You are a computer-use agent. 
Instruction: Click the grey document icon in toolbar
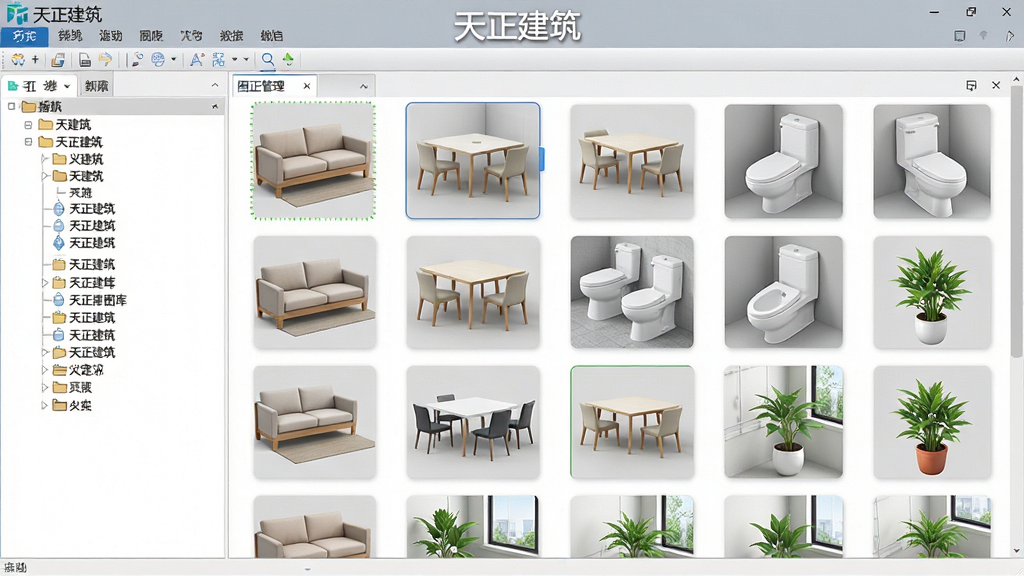coord(85,60)
